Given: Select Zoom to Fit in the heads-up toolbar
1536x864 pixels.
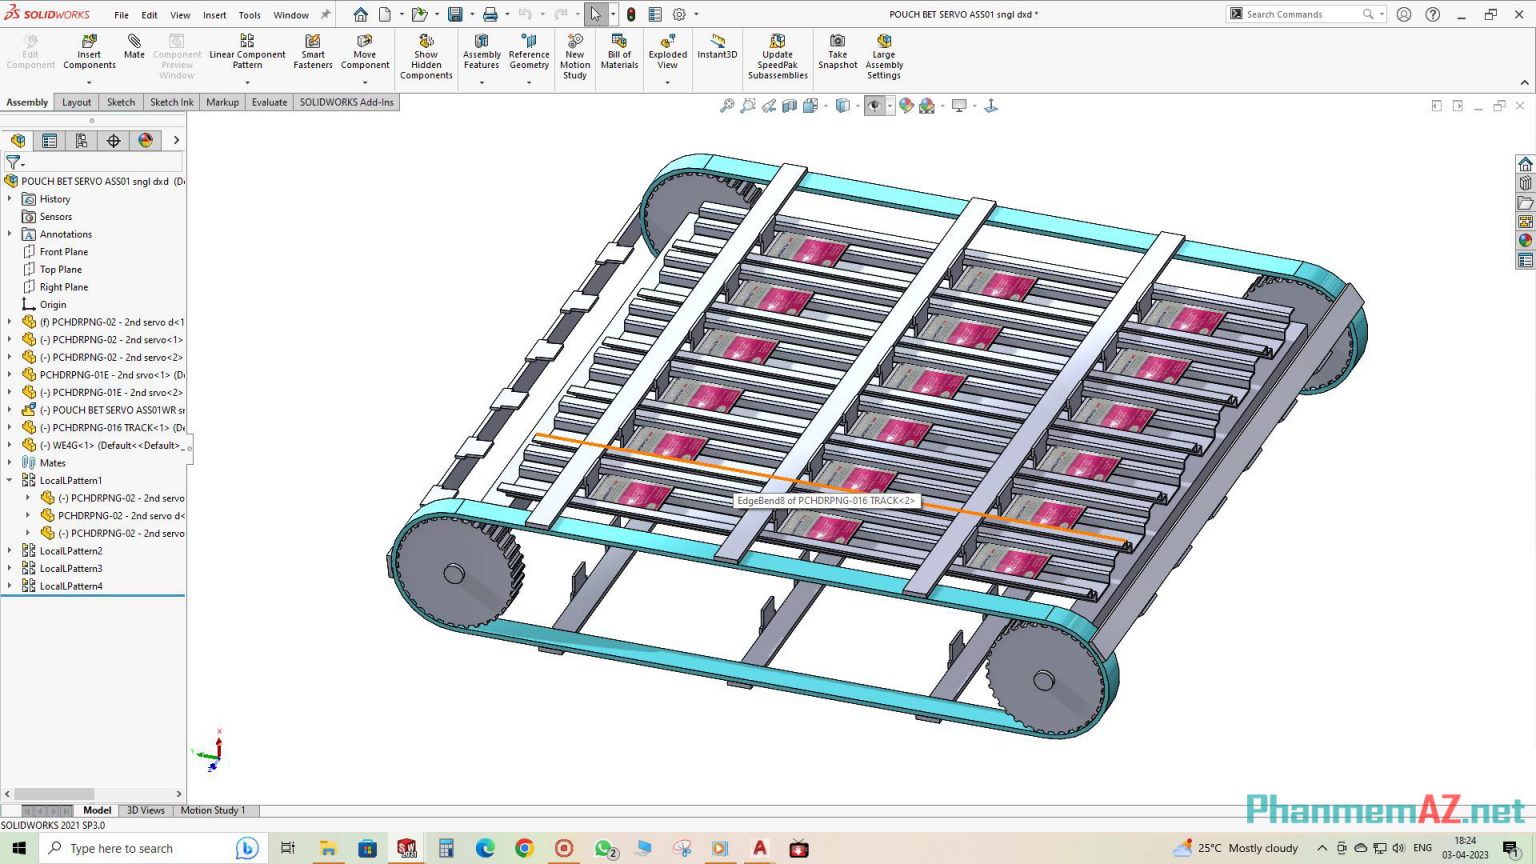Looking at the screenshot, I should coord(727,105).
